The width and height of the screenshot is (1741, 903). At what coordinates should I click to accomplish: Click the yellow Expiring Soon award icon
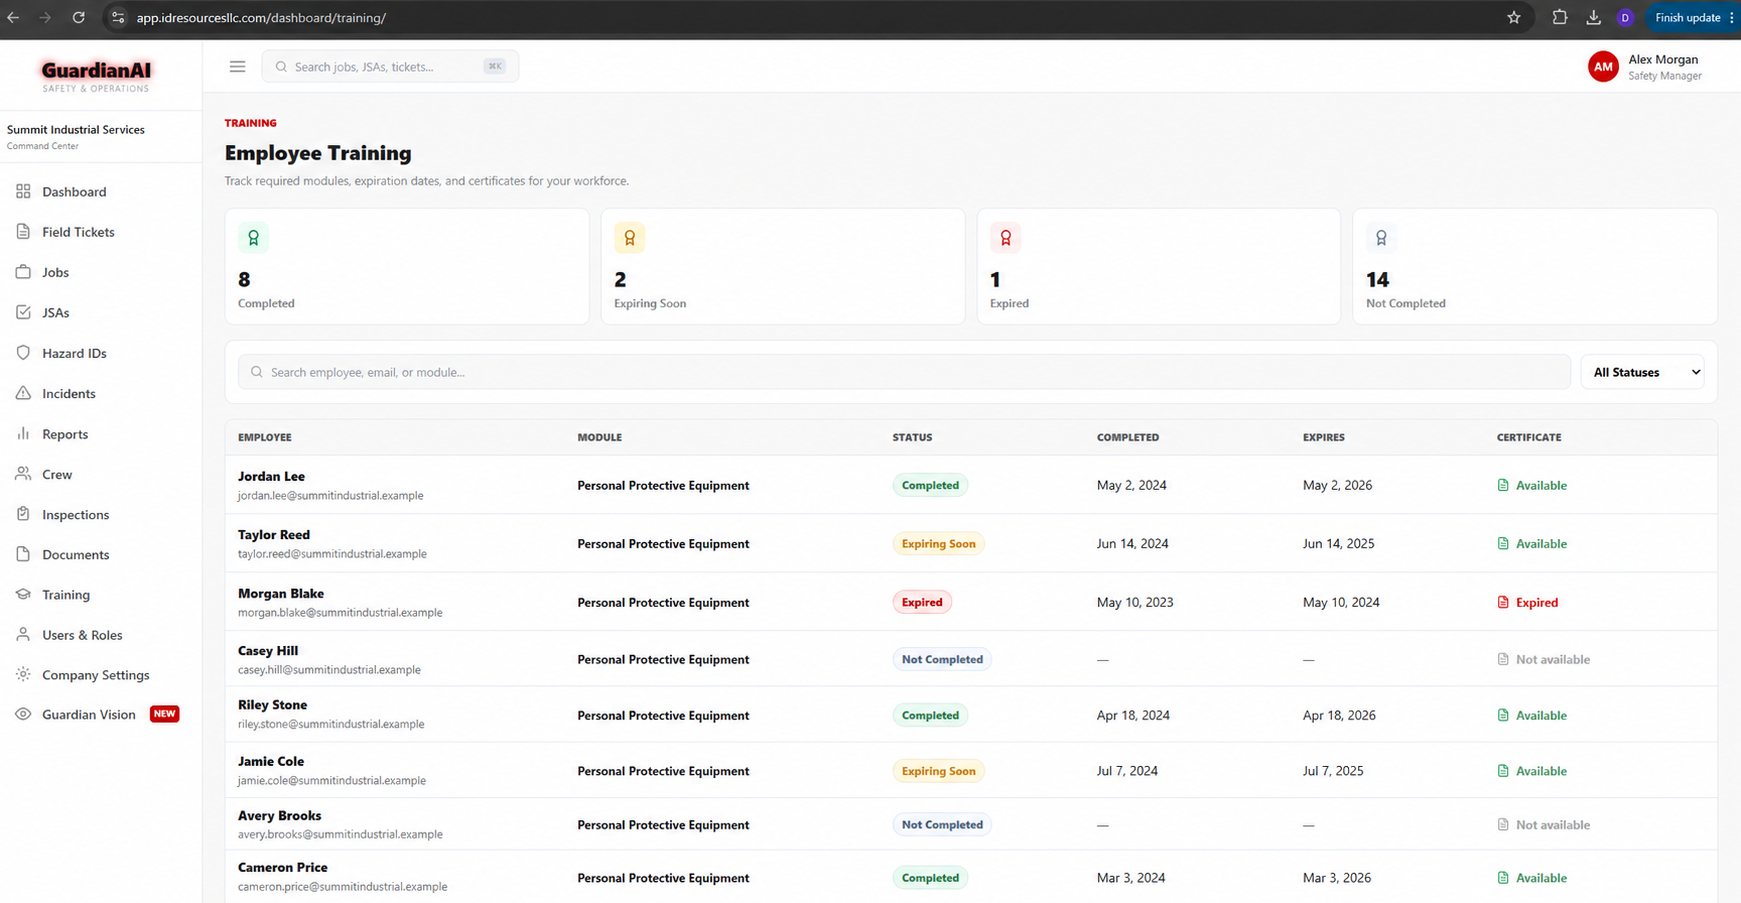pyautogui.click(x=629, y=238)
